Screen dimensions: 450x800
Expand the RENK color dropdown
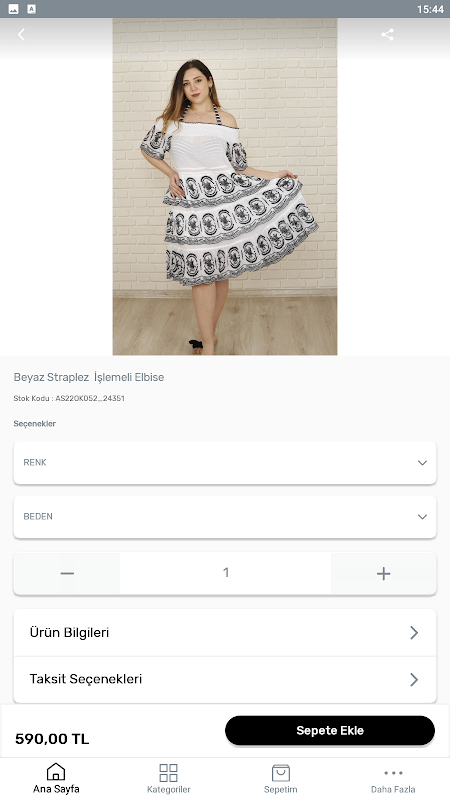(x=225, y=463)
